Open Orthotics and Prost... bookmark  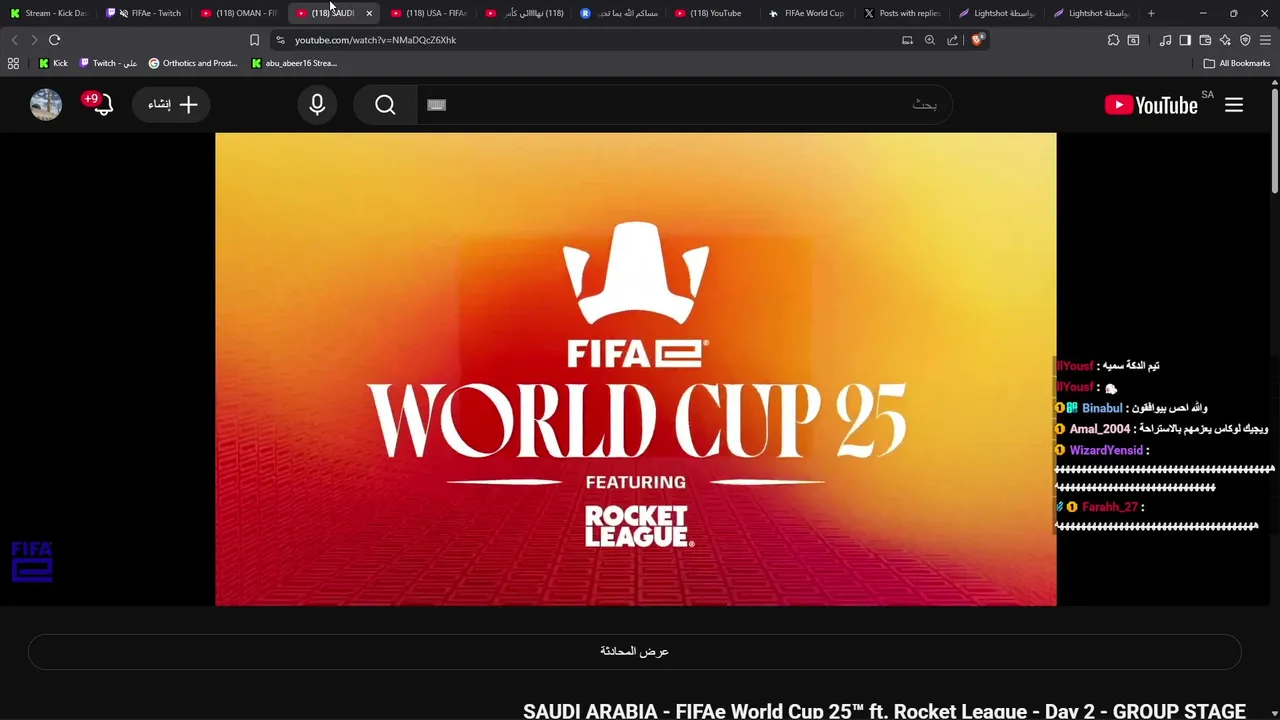coord(193,63)
